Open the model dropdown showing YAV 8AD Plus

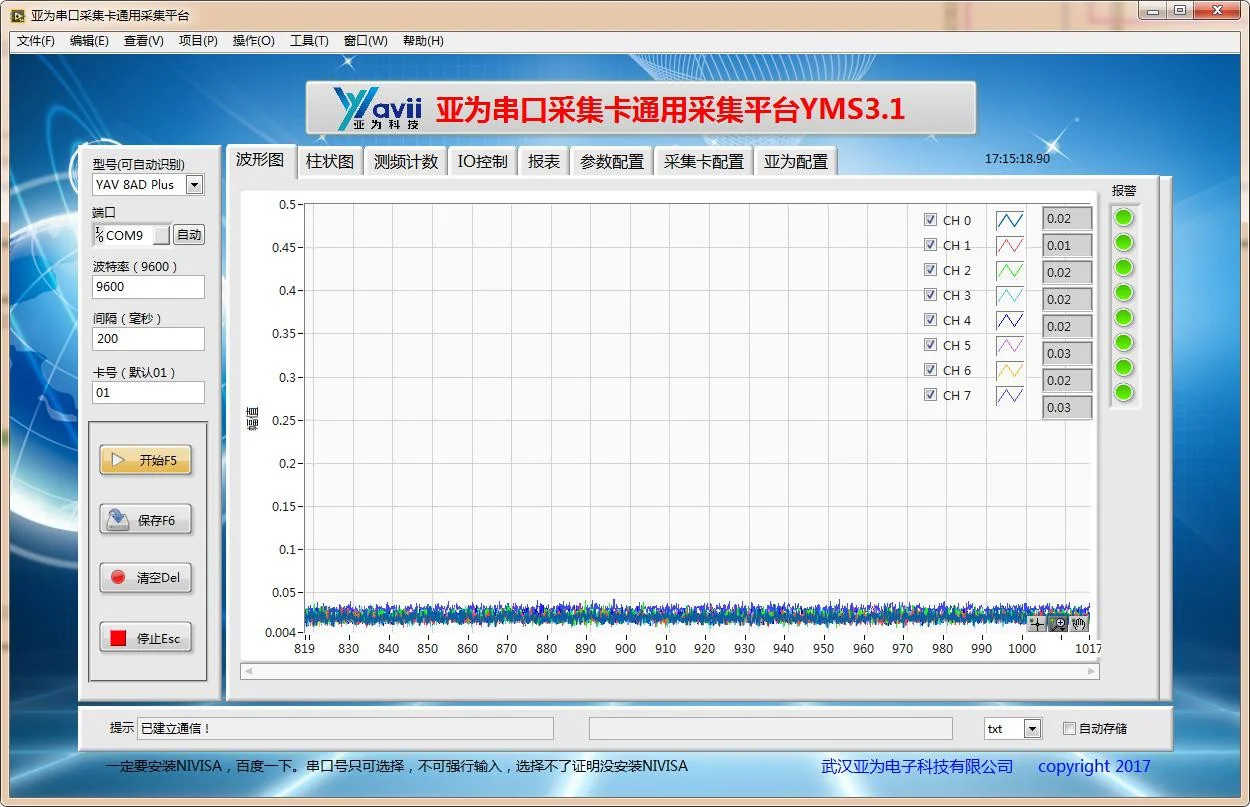click(x=194, y=184)
